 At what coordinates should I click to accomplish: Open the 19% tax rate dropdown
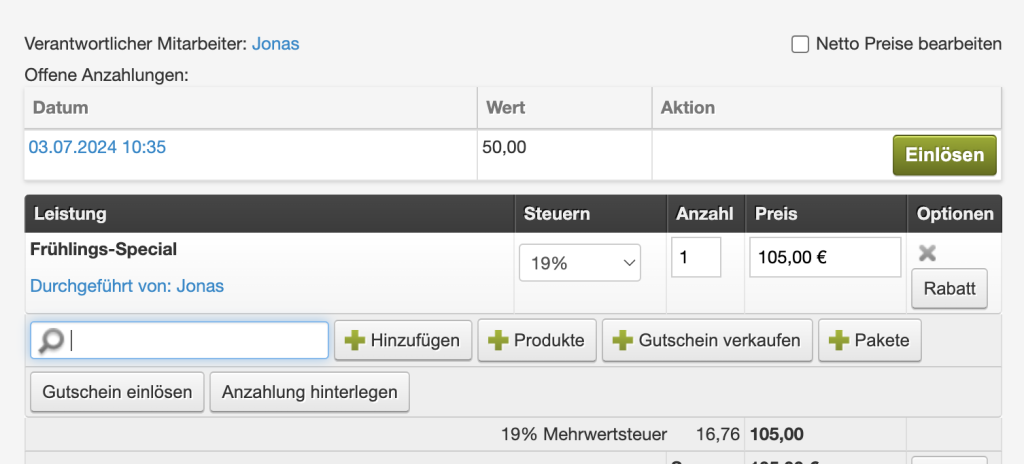[x=580, y=263]
